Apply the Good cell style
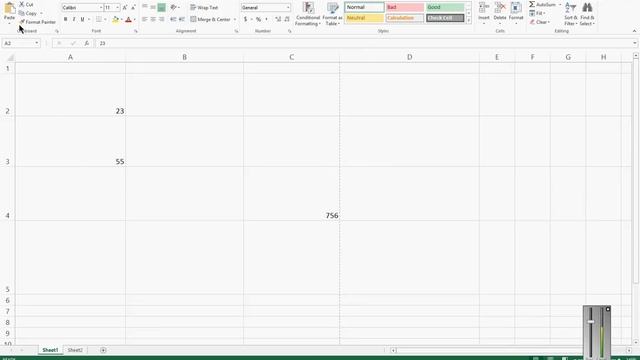Screen dimensions: 640x360 tap(445, 7)
